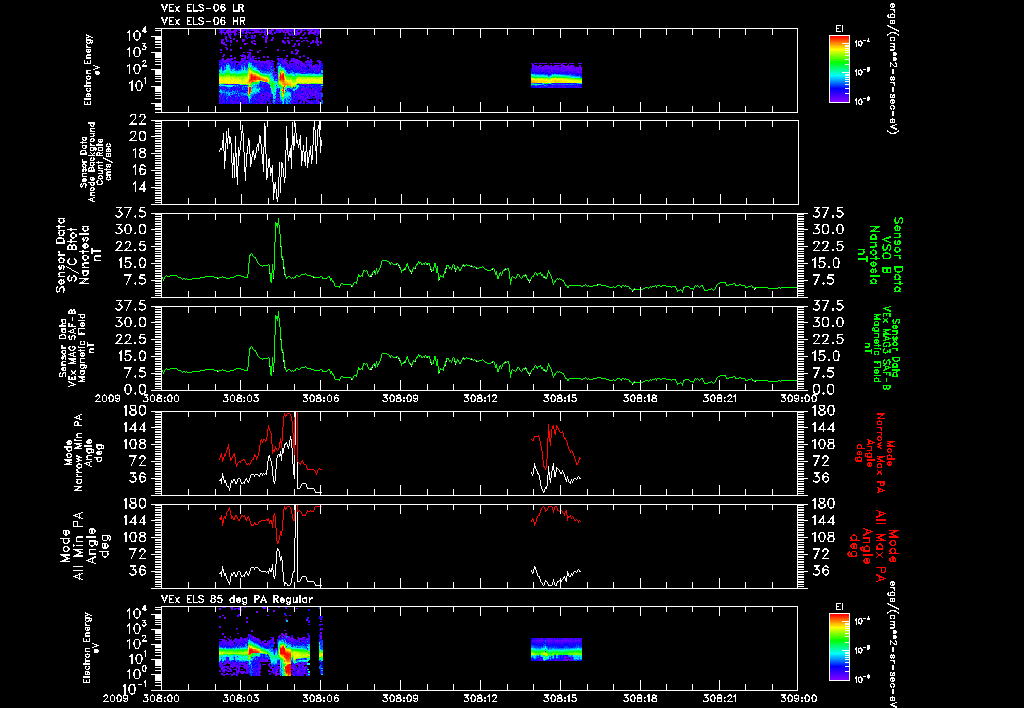Click "308:06" under the 85 deg PA spectrogram
The image size is (1024, 708).
point(321,698)
